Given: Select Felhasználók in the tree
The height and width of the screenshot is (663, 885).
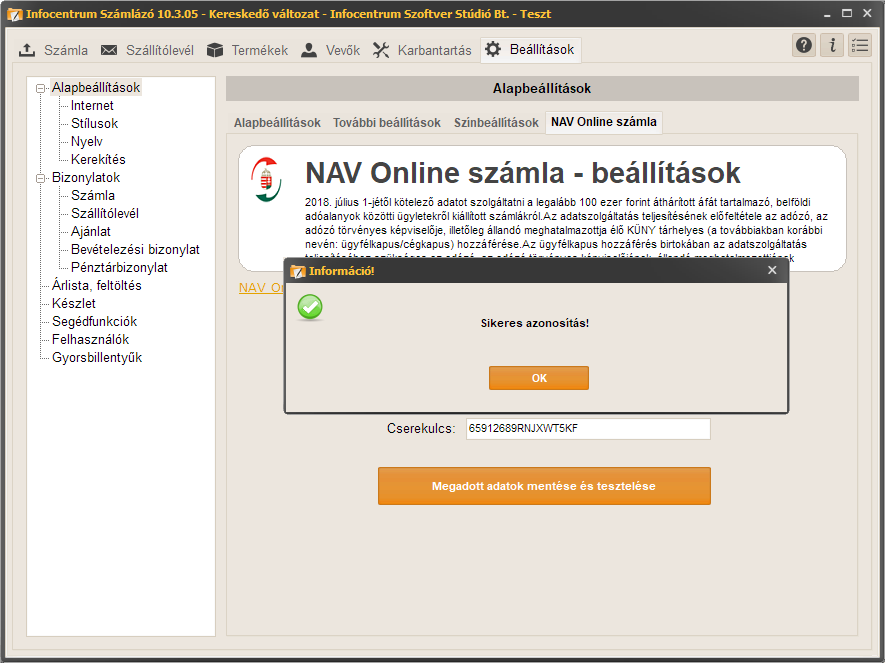Looking at the screenshot, I should (90, 340).
